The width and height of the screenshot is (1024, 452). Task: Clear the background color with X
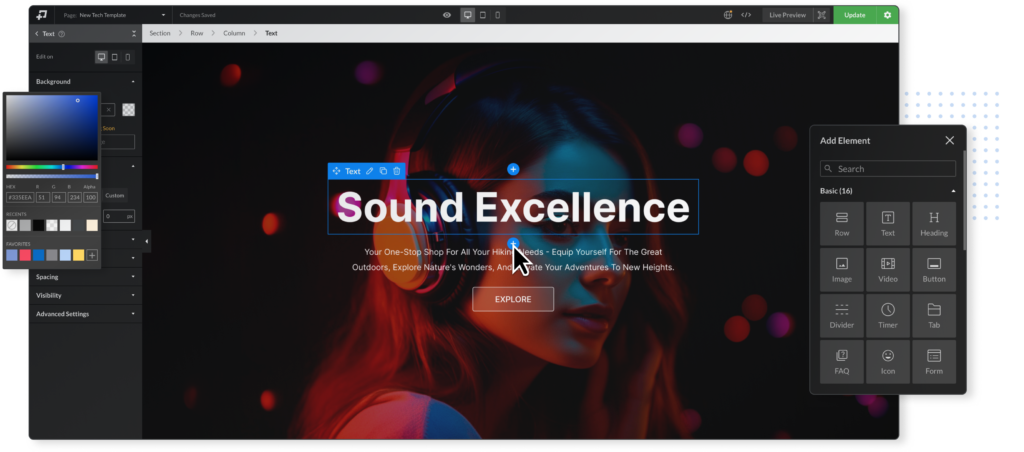point(109,110)
